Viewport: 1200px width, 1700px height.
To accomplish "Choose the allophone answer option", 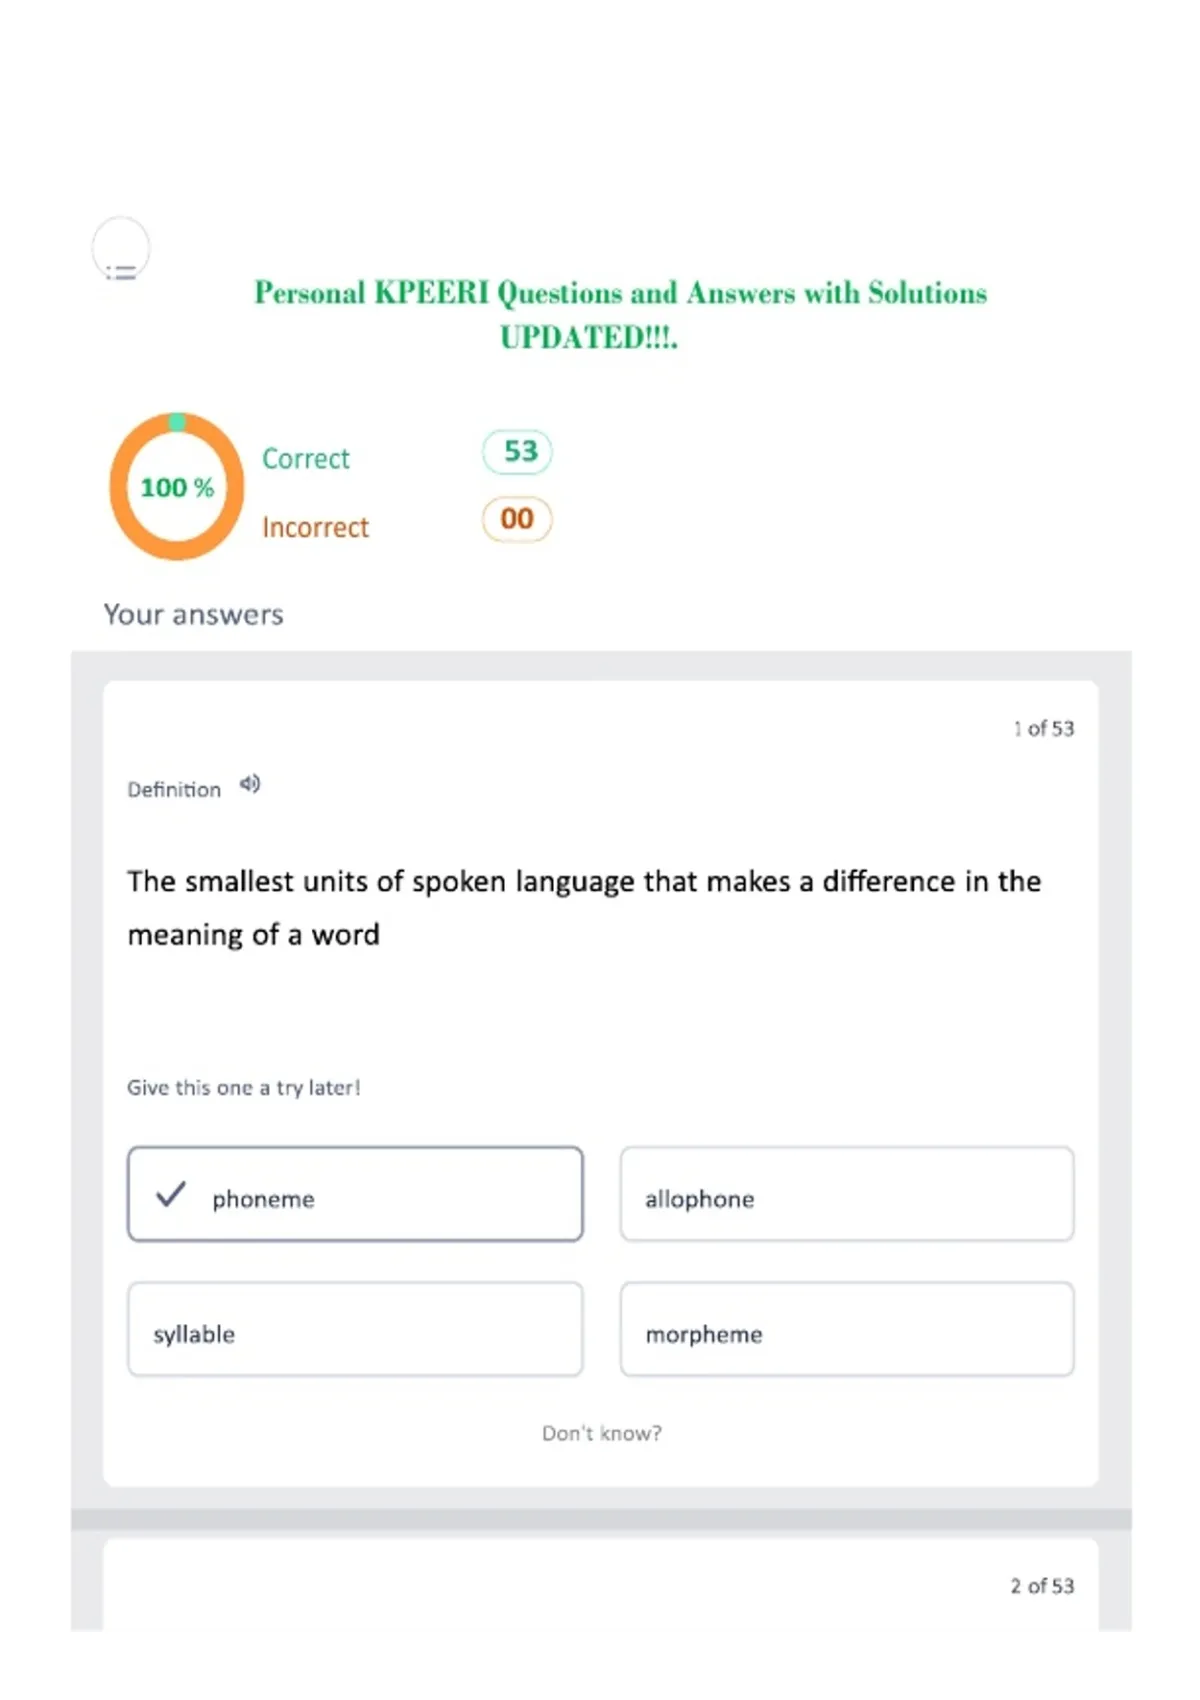I will [847, 1194].
